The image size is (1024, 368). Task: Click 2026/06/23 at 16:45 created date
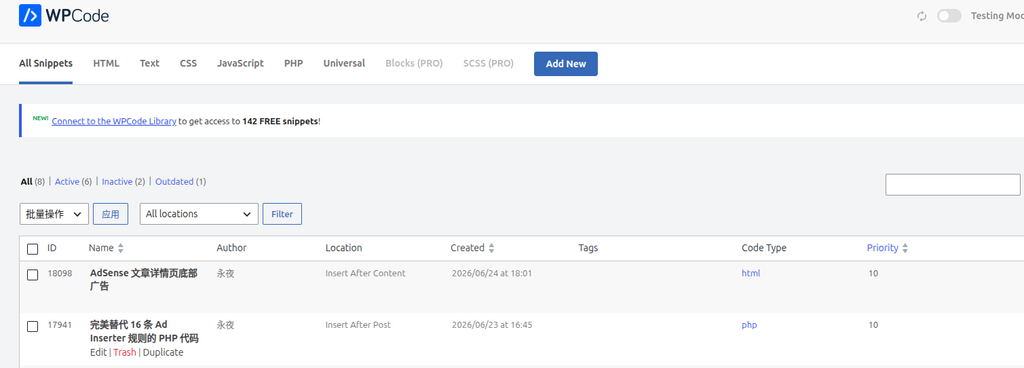[492, 325]
